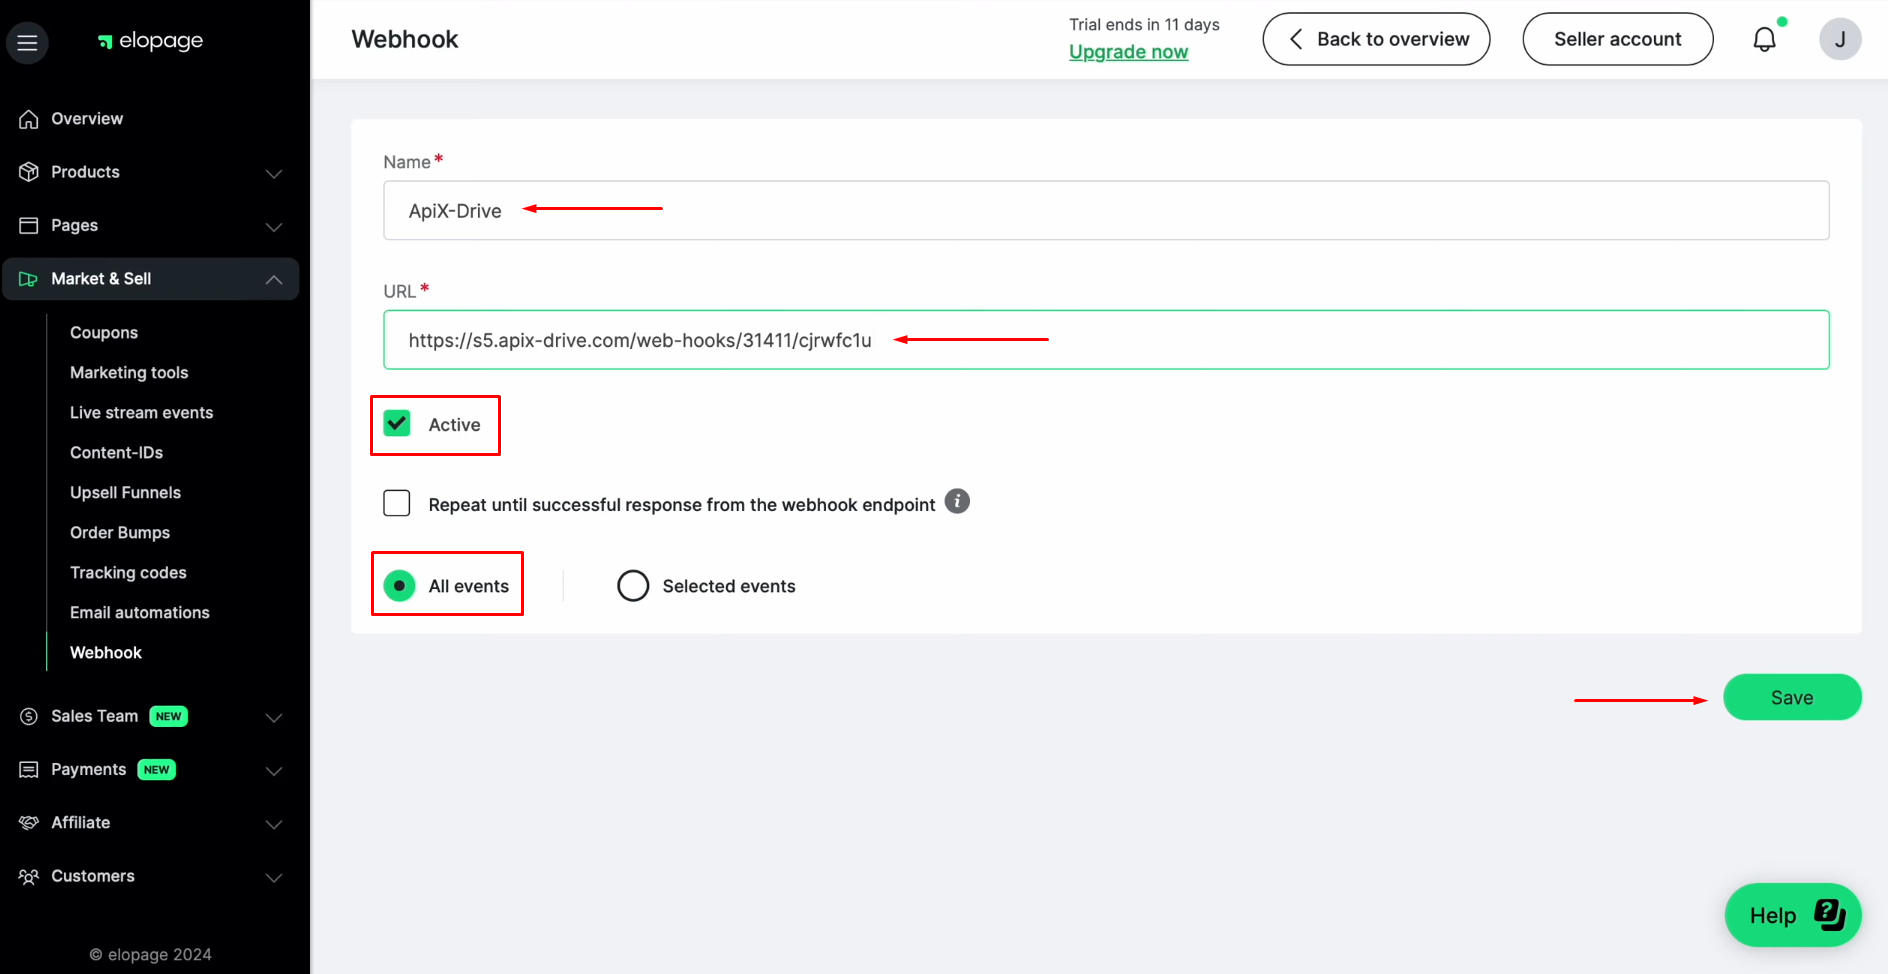Open Upsell Funnels
This screenshot has height=974, width=1888.
[x=125, y=493]
